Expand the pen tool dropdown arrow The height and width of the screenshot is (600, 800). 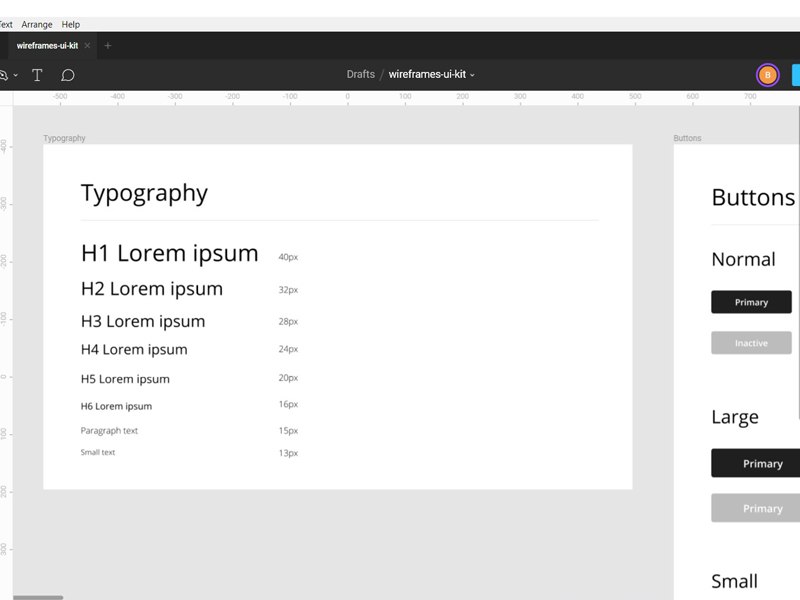(x=16, y=76)
